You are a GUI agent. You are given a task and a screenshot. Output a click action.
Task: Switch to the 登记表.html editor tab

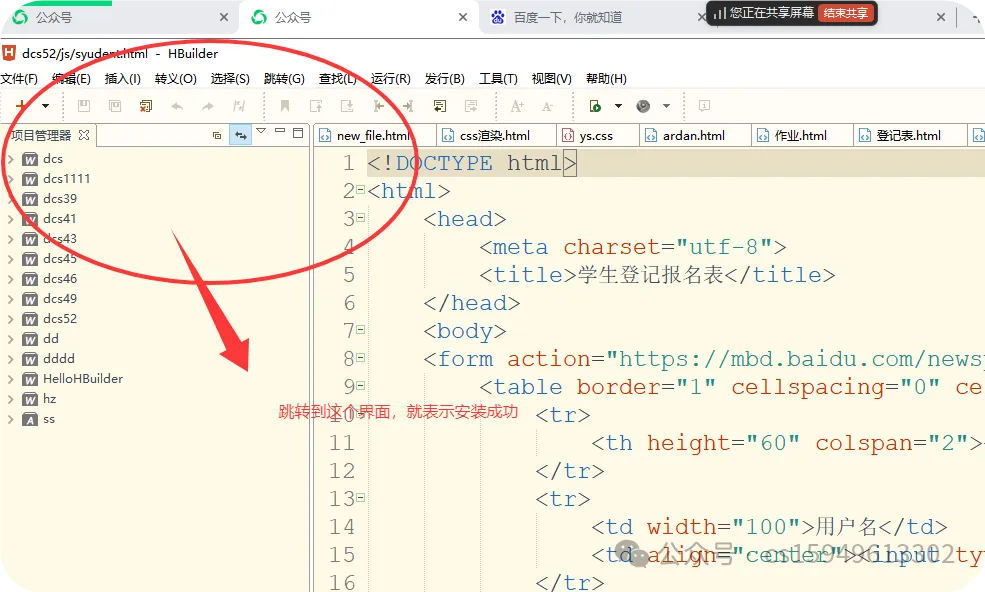908,135
